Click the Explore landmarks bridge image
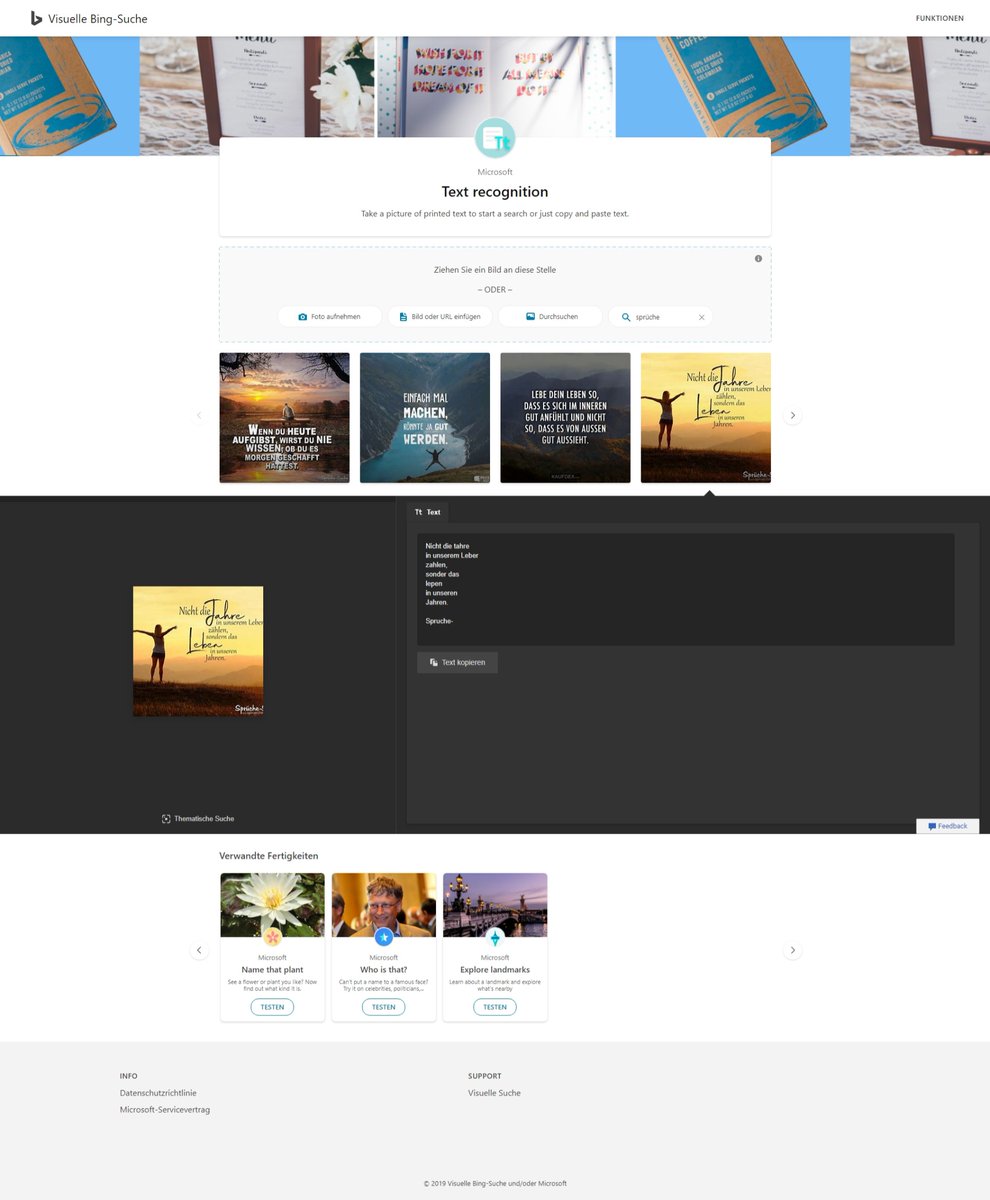This screenshot has height=1200, width=990. tap(495, 905)
